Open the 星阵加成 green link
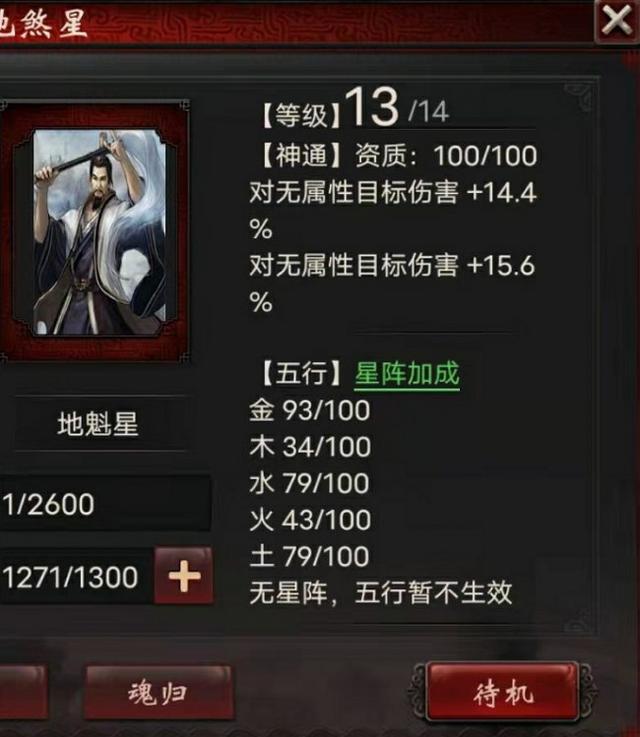Viewport: 640px width, 737px height. (x=407, y=374)
